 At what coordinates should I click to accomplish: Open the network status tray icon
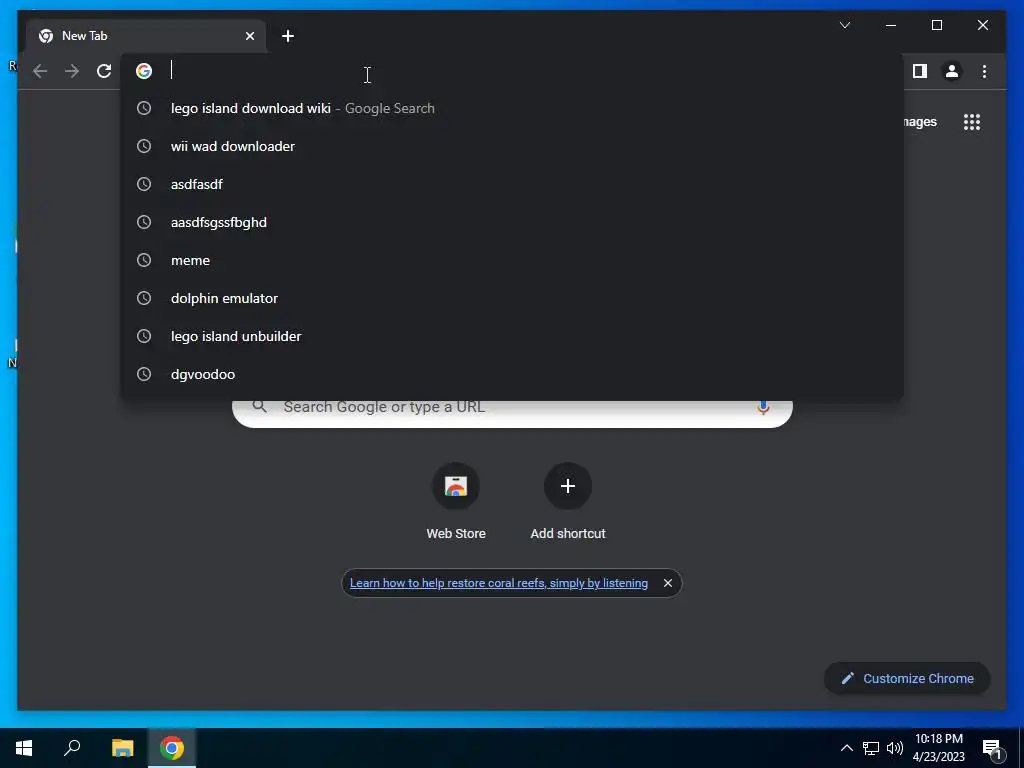pos(871,748)
